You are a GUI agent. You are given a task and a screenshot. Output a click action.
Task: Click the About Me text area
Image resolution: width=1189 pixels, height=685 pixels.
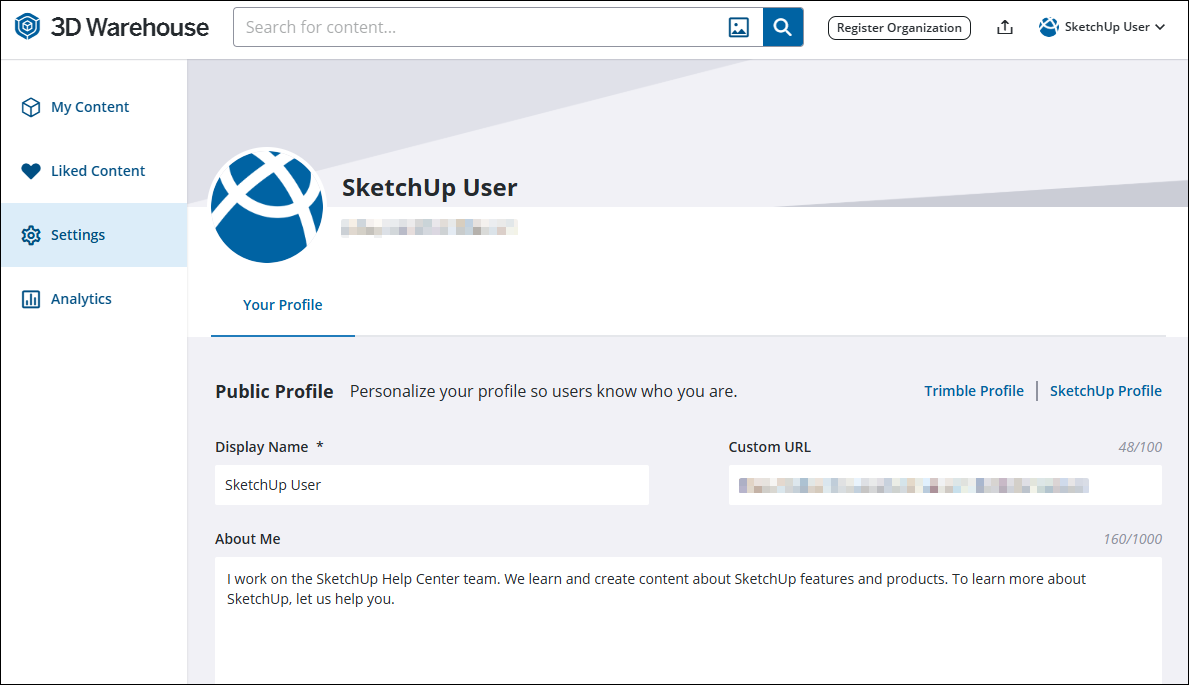(x=689, y=621)
